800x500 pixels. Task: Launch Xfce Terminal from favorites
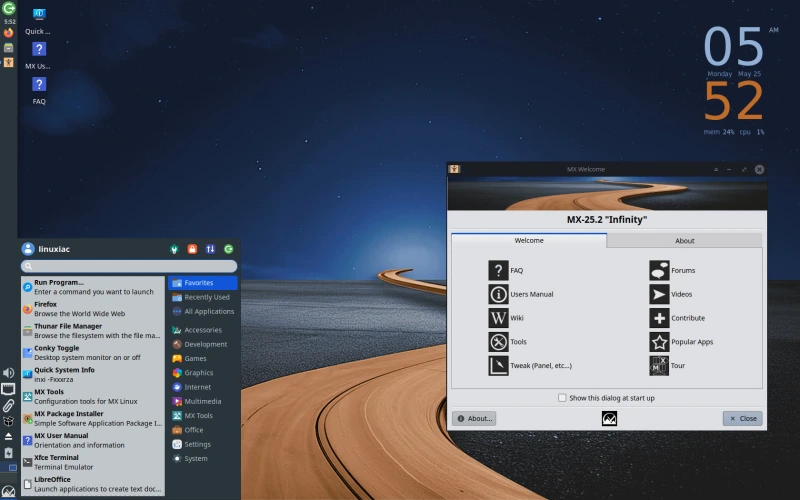[x=93, y=462]
